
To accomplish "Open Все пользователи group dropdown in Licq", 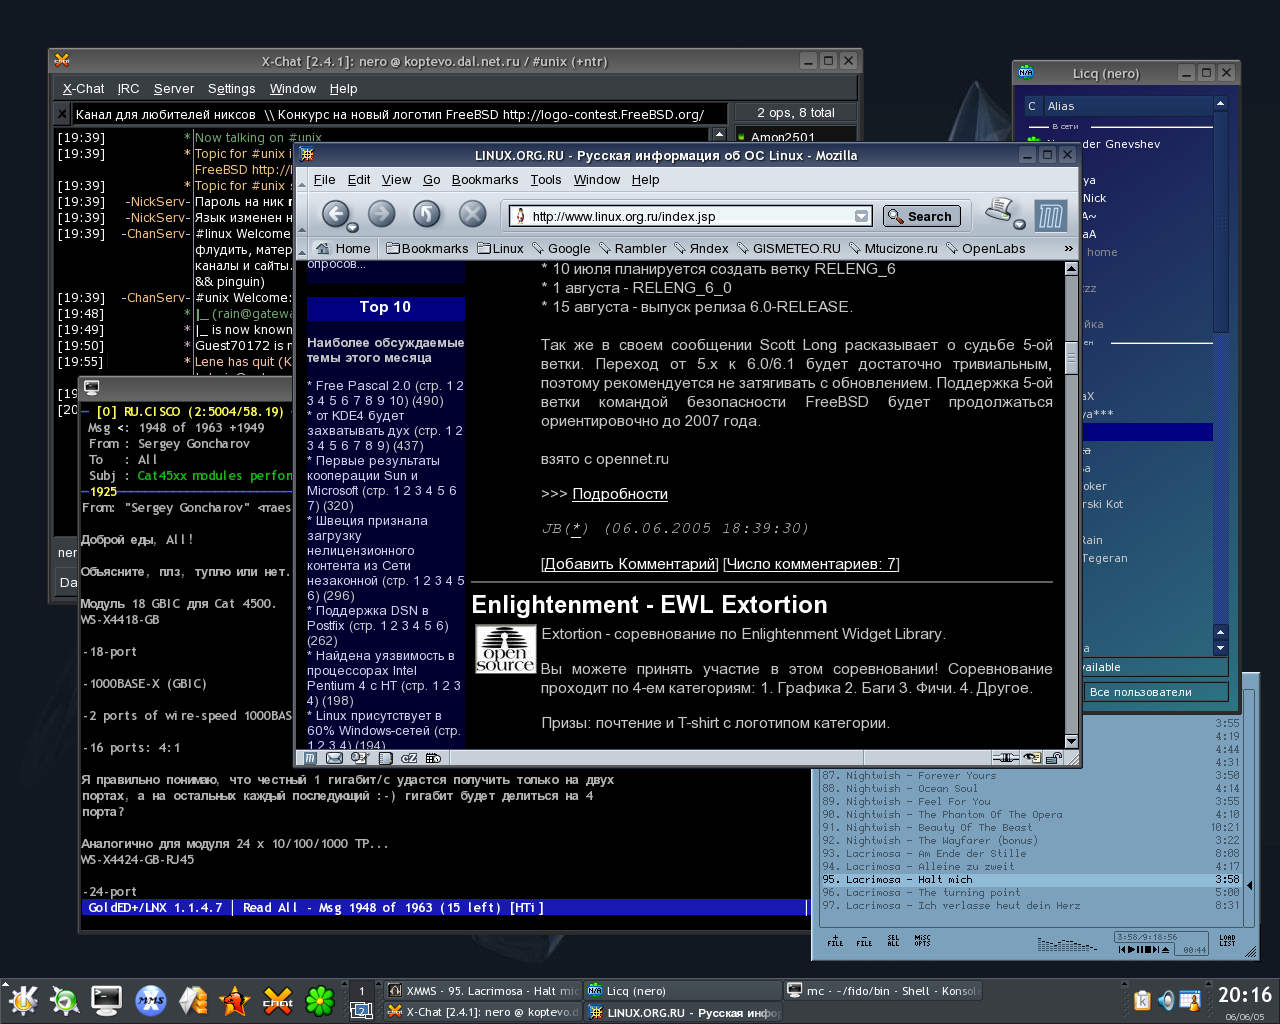I will 1157,692.
